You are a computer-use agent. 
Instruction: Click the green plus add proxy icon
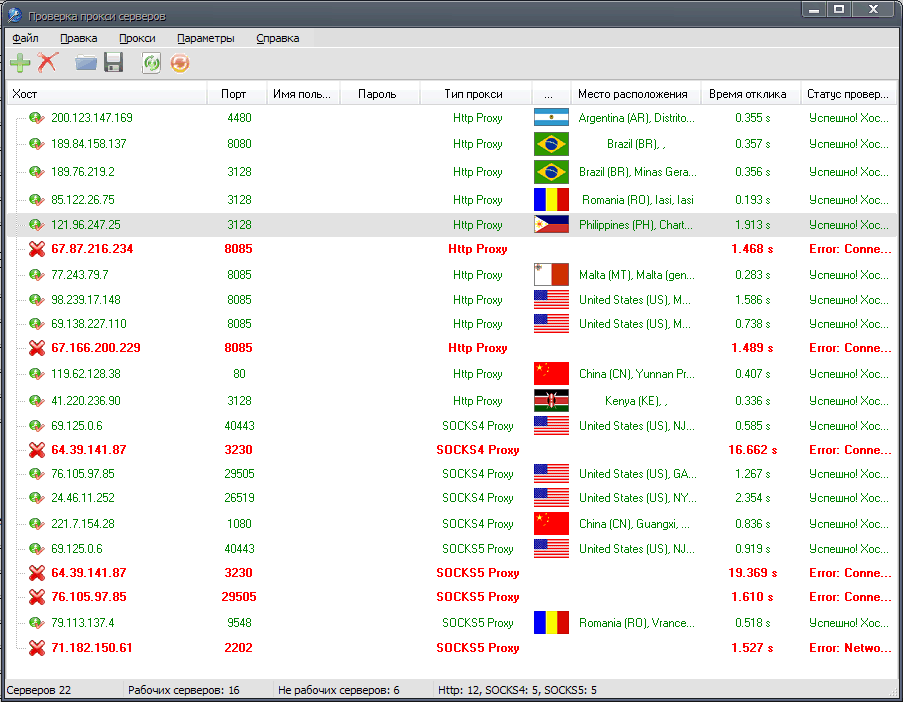tap(20, 63)
